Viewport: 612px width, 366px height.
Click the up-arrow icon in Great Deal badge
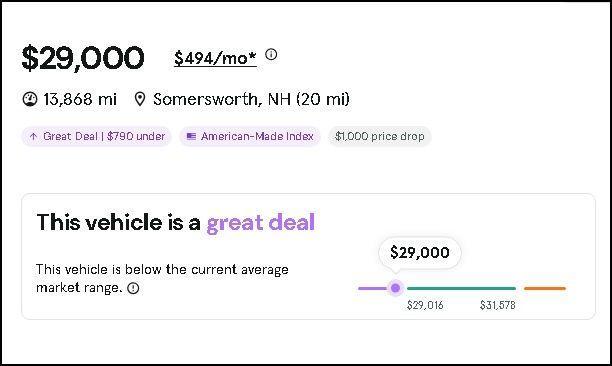34,136
